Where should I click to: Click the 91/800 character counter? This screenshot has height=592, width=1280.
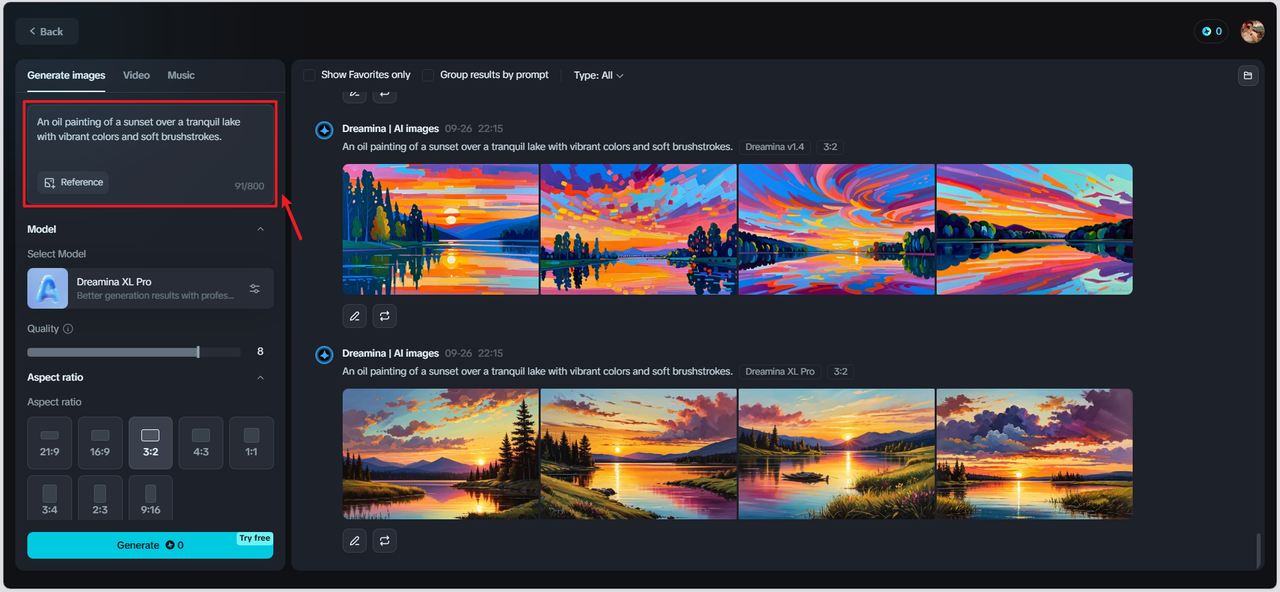[249, 186]
